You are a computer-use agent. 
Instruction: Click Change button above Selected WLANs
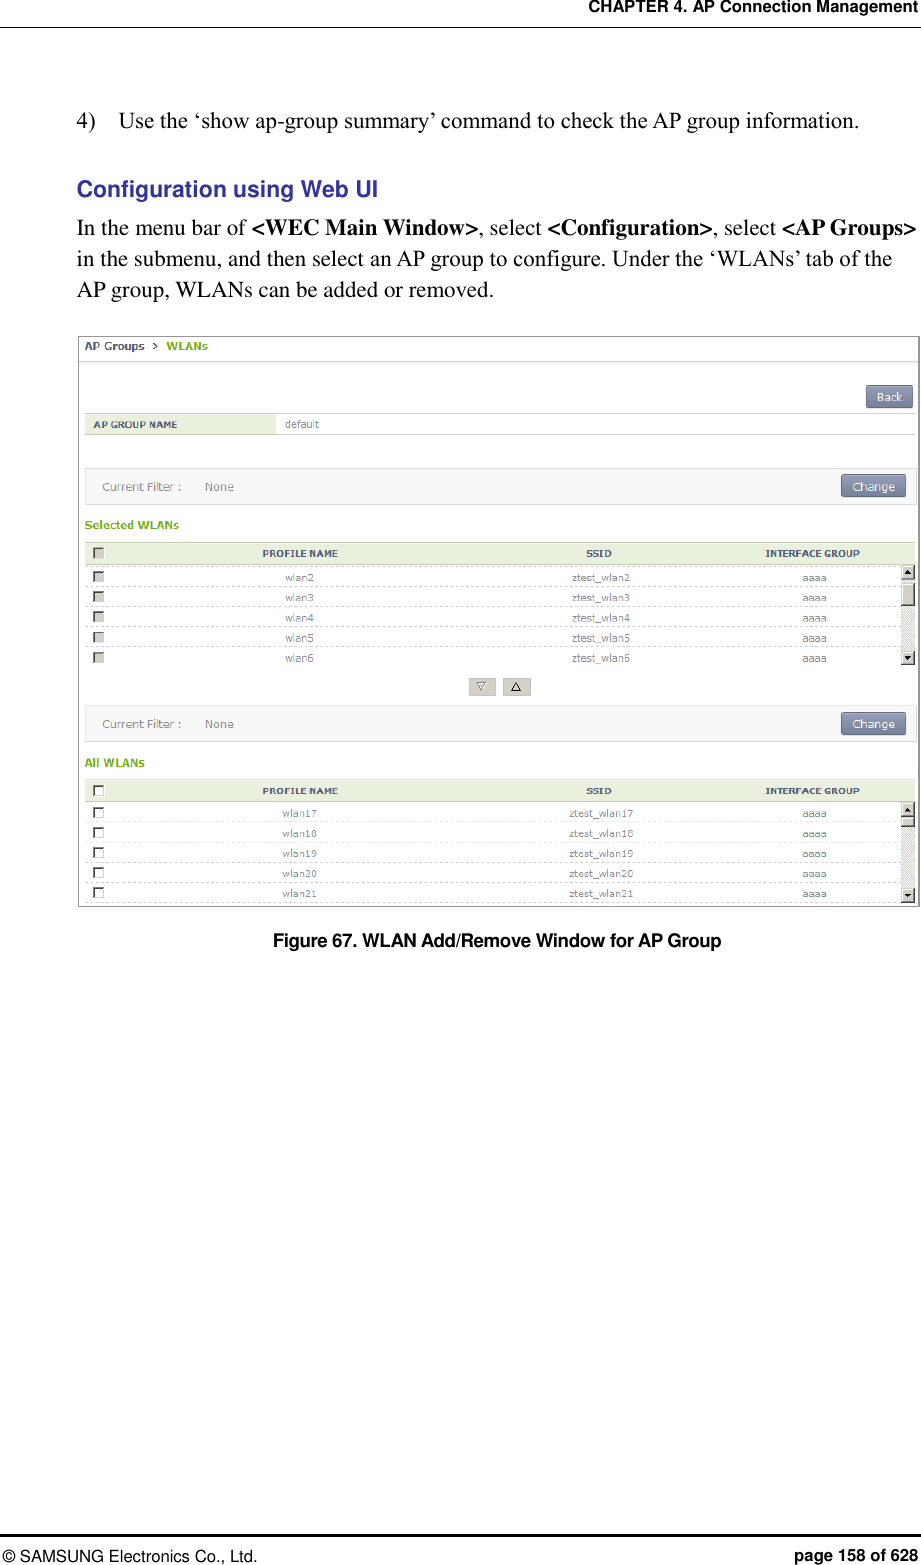(x=873, y=487)
